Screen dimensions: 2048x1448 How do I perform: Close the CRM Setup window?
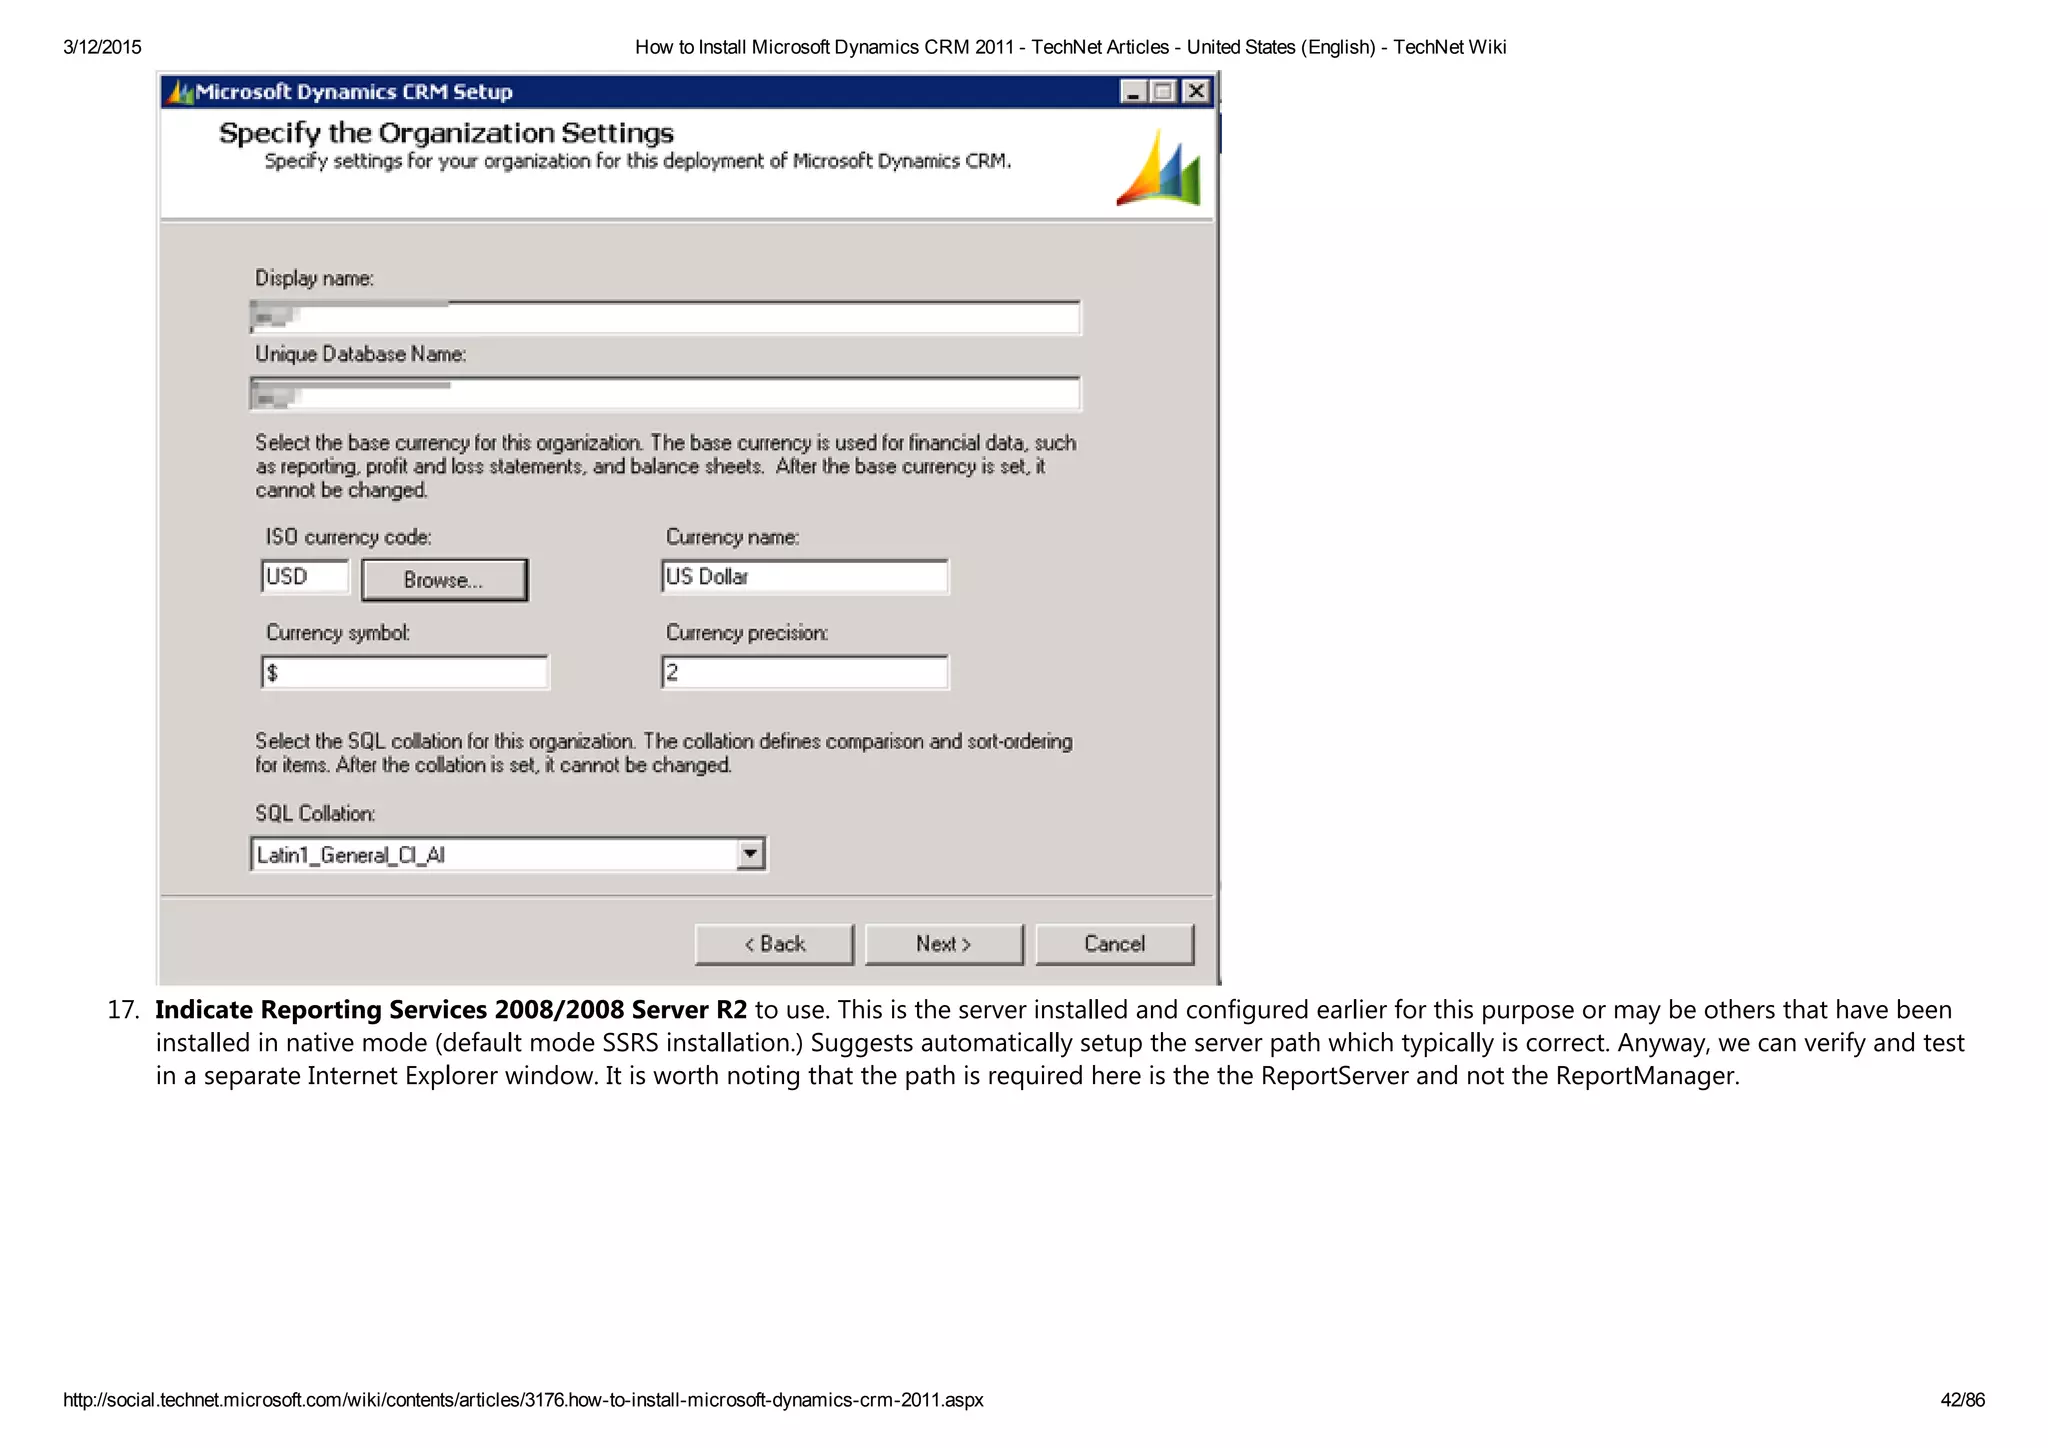[1196, 92]
